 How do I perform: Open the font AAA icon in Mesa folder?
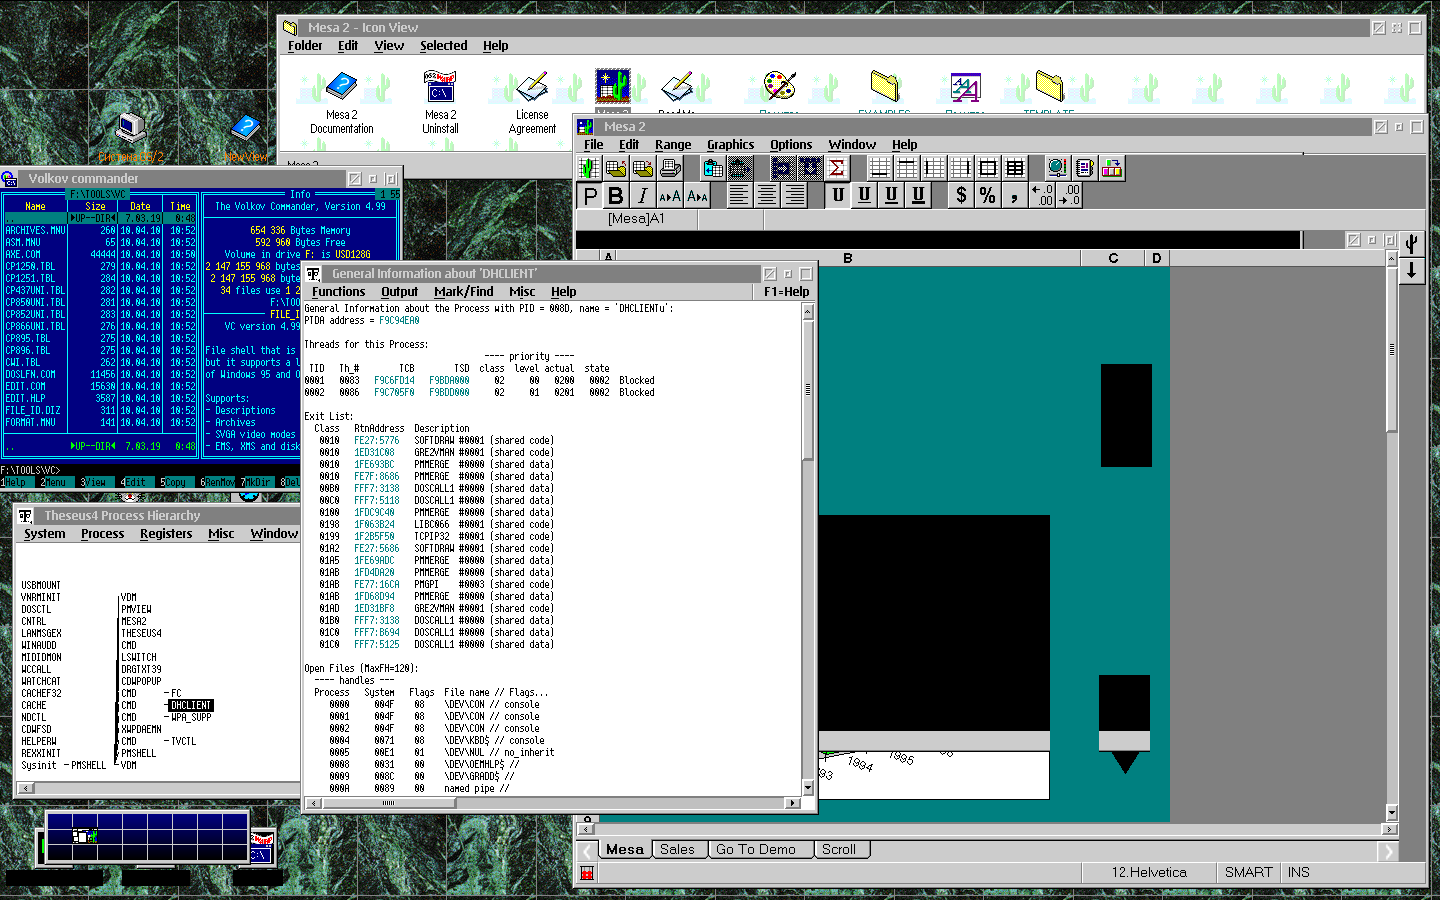pyautogui.click(x=965, y=87)
